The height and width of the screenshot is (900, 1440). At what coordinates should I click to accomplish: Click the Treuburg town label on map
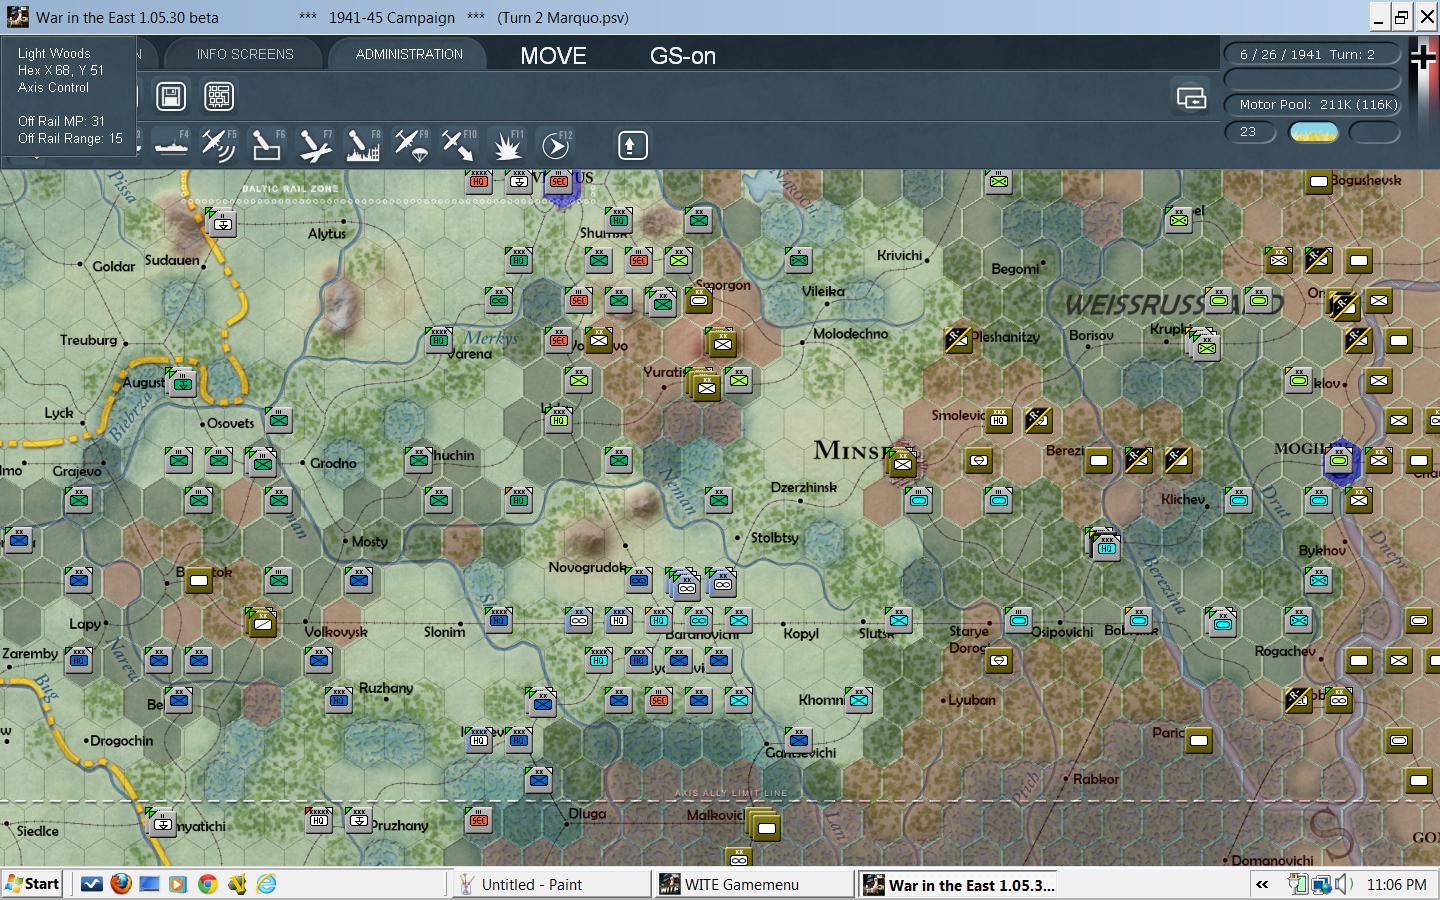pos(88,340)
